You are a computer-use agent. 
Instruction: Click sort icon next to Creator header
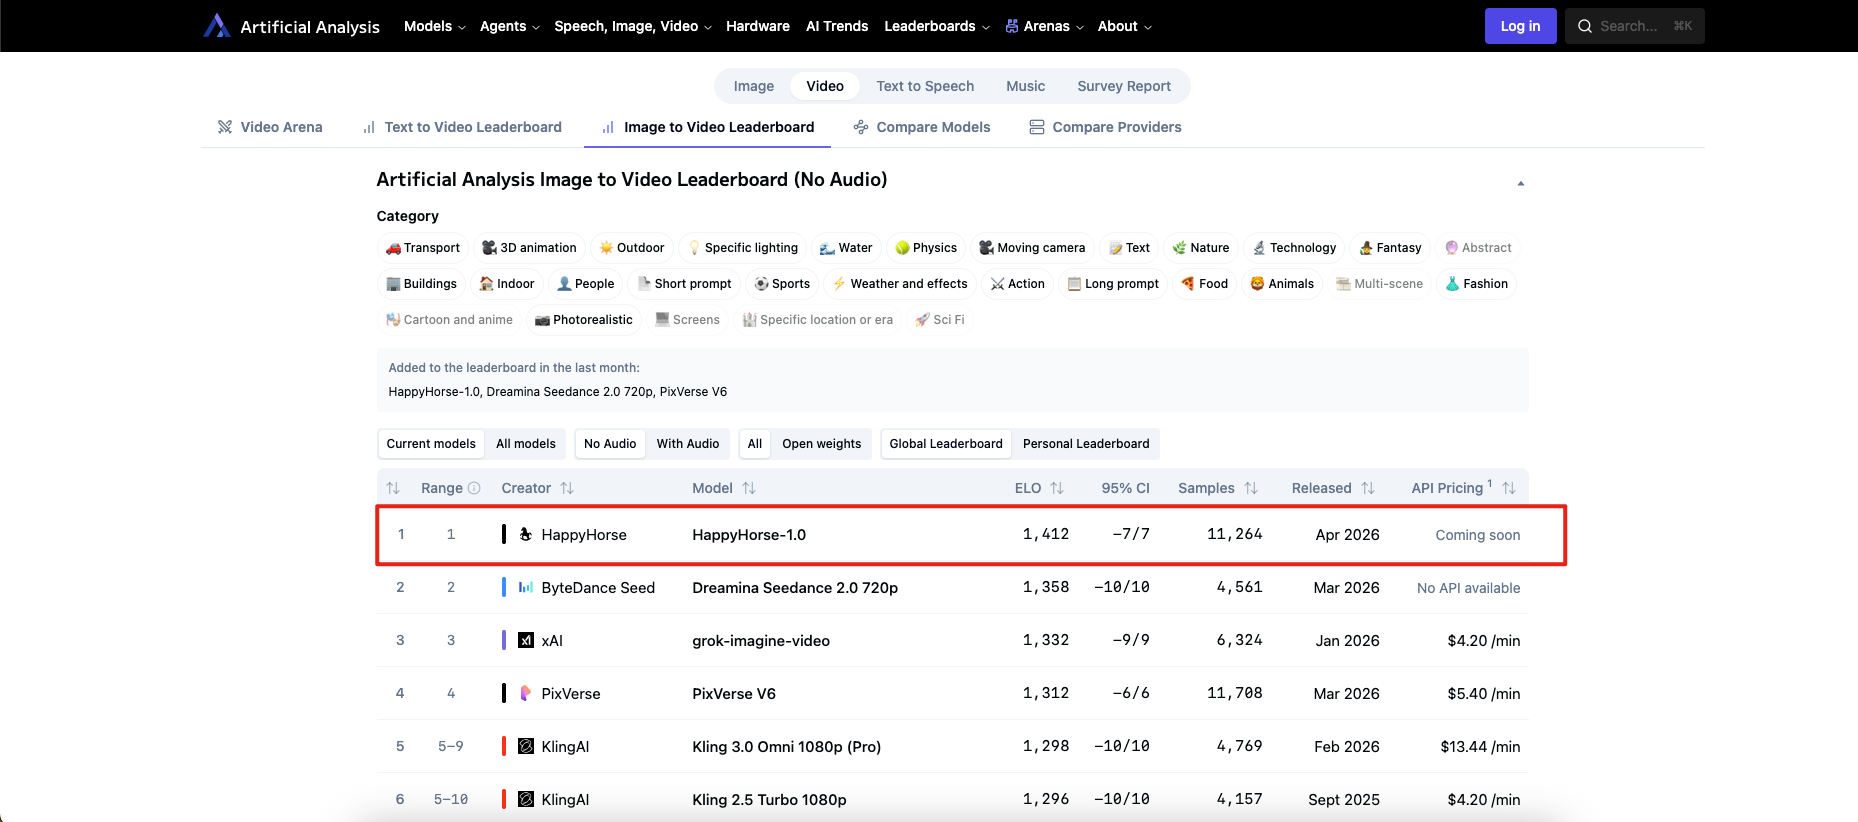[x=567, y=488]
